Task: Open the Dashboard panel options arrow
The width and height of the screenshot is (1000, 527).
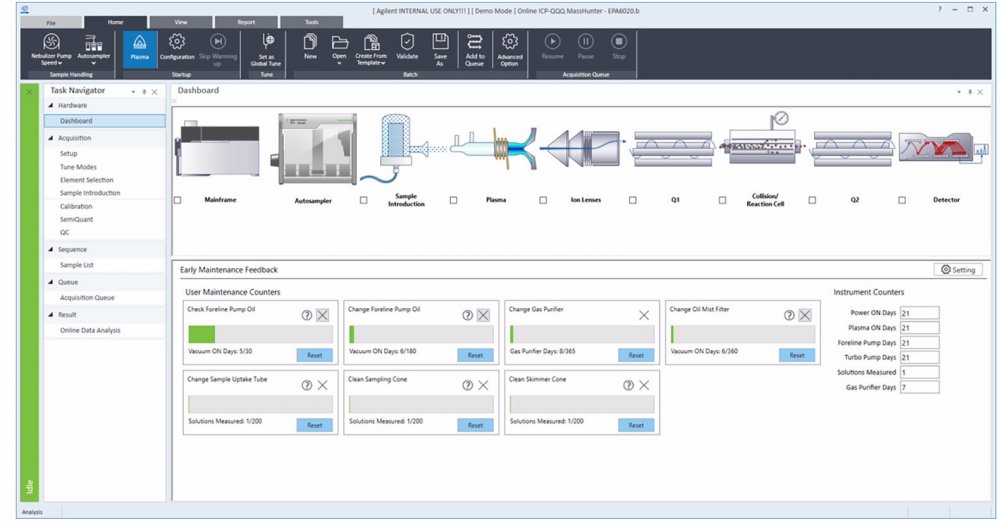Action: coord(959,92)
